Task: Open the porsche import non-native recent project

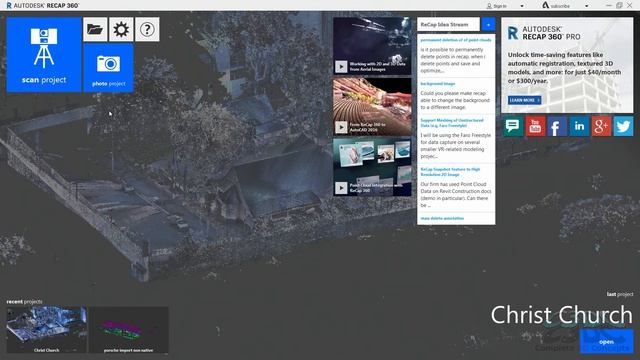Action: pyautogui.click(x=129, y=330)
